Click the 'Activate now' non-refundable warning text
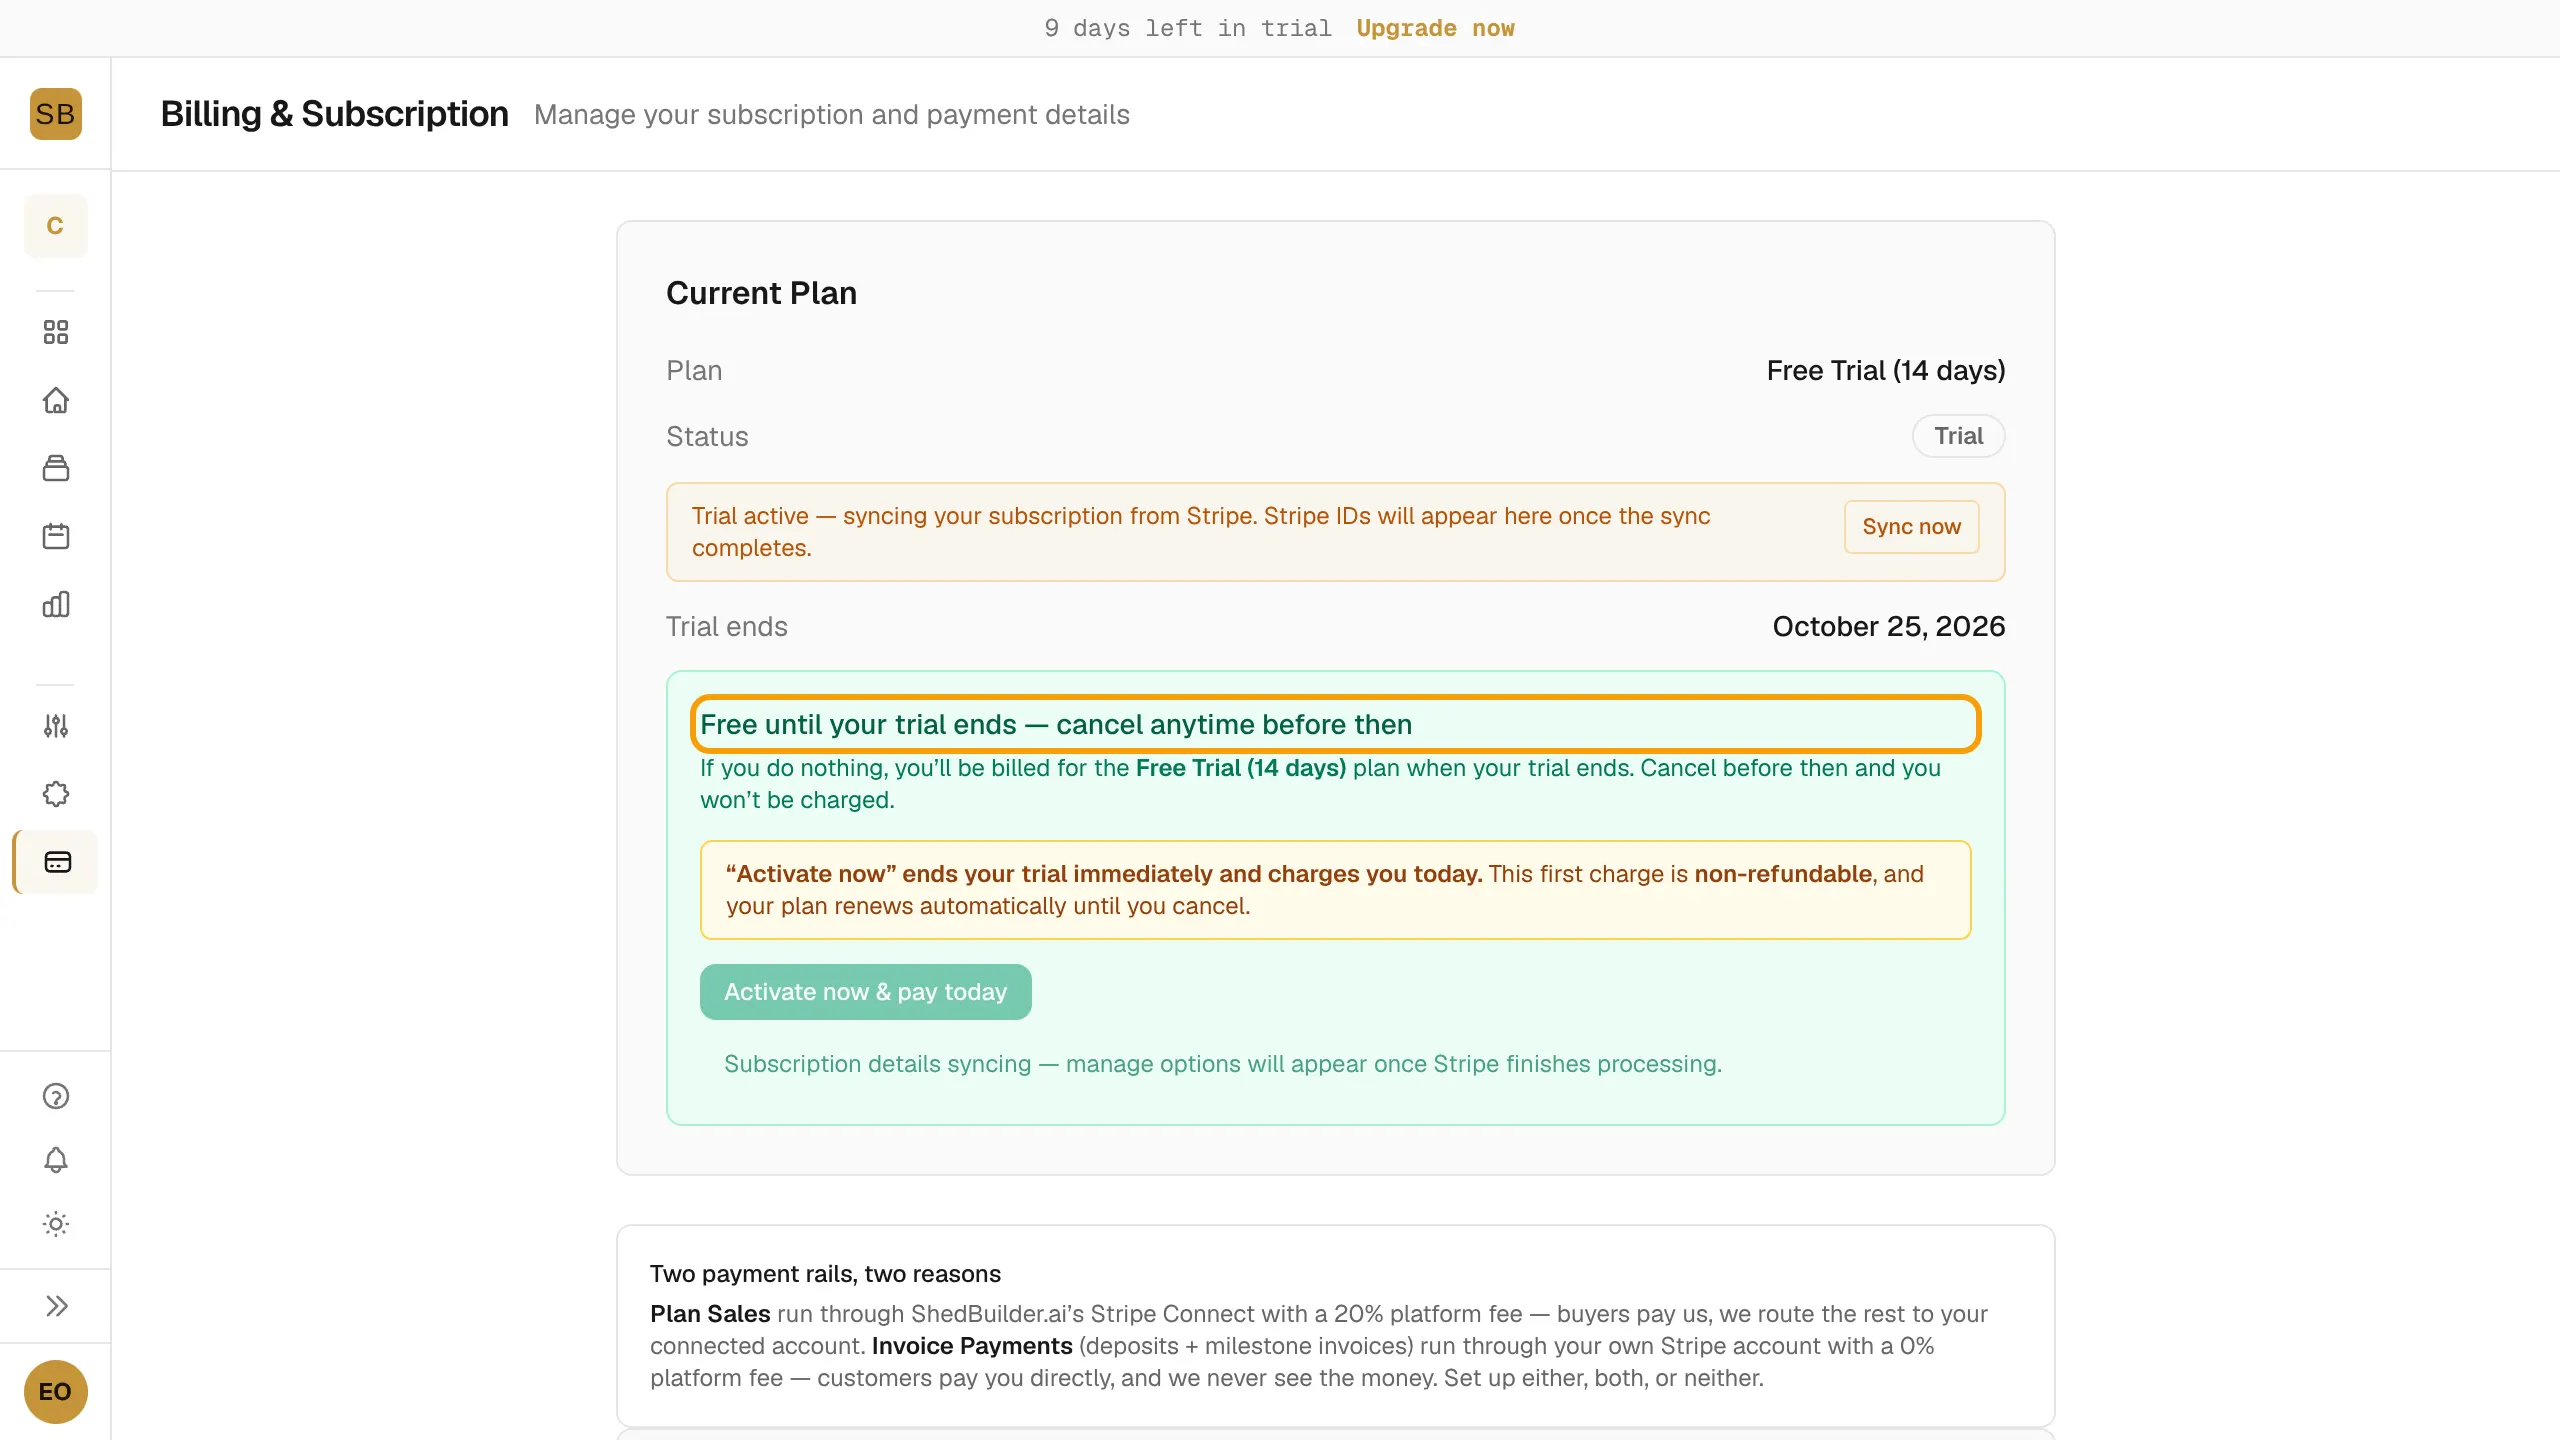The height and width of the screenshot is (1440, 2560). pyautogui.click(x=1335, y=890)
